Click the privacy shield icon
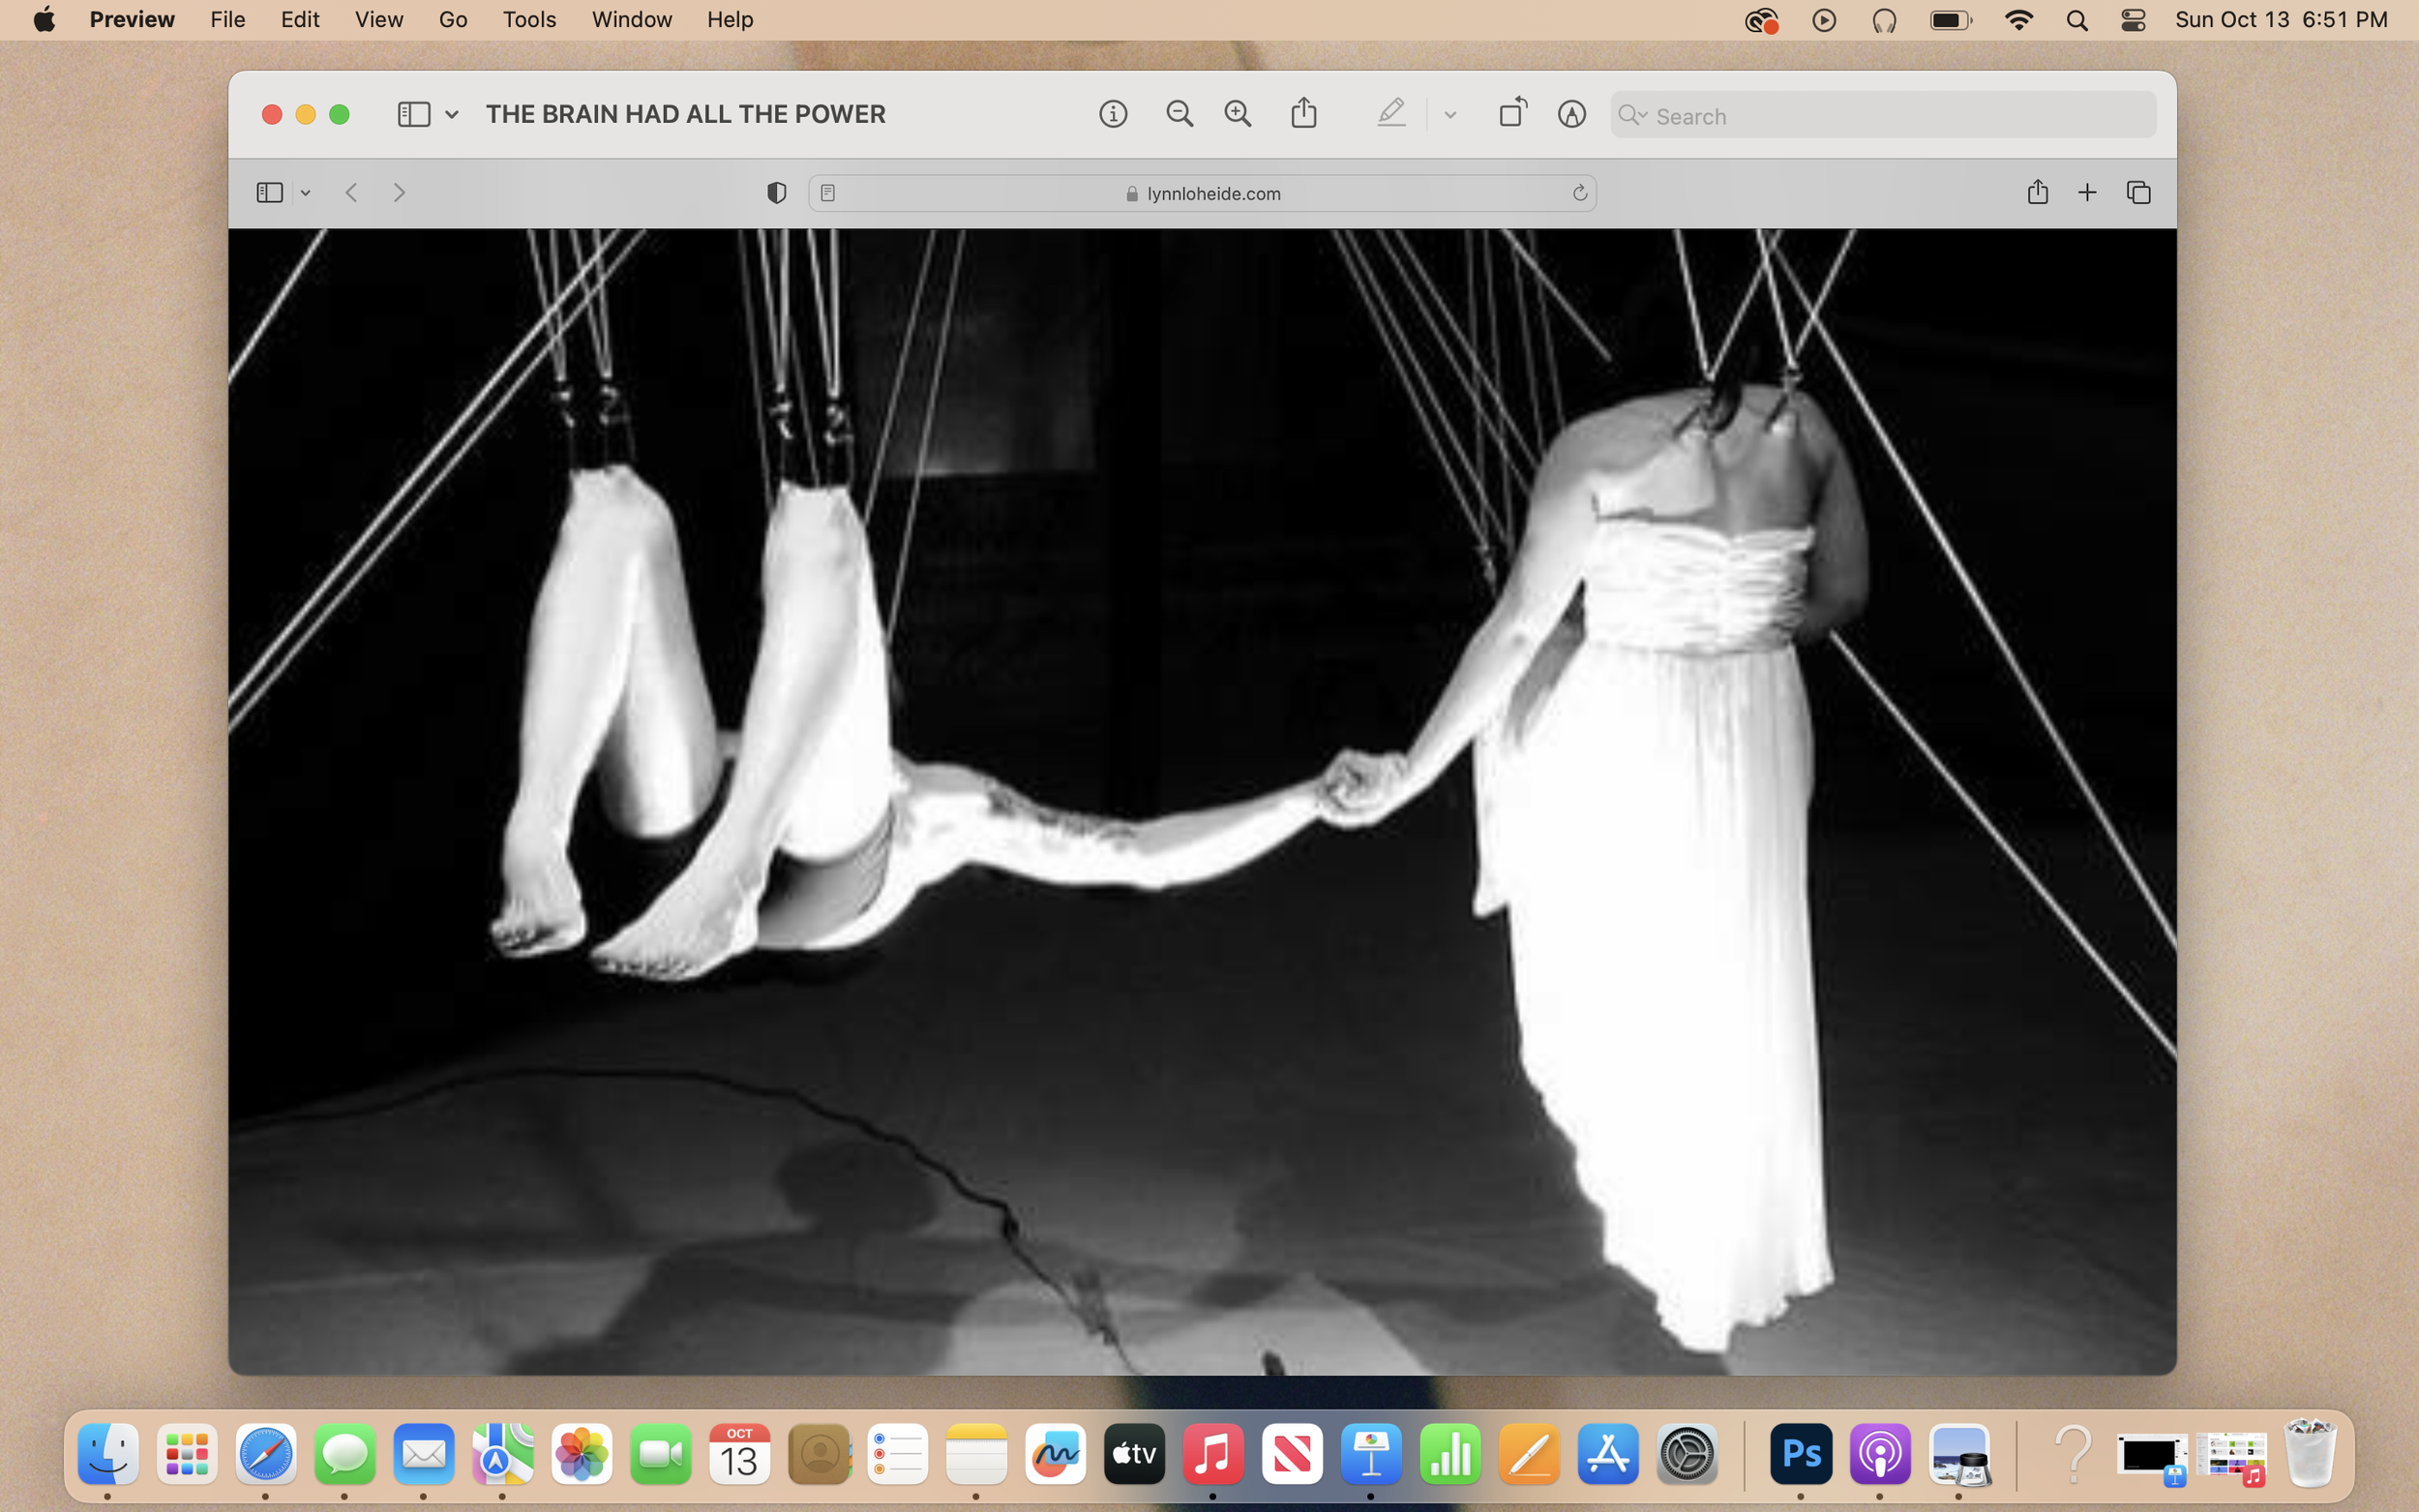 click(776, 193)
